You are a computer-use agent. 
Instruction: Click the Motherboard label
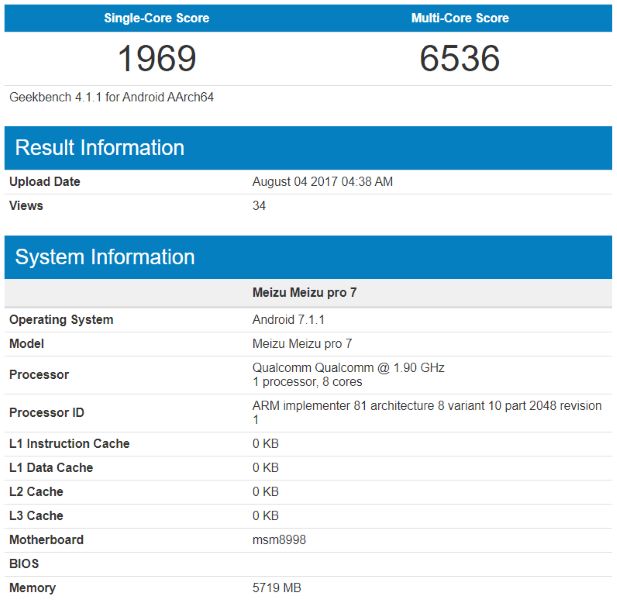click(46, 540)
